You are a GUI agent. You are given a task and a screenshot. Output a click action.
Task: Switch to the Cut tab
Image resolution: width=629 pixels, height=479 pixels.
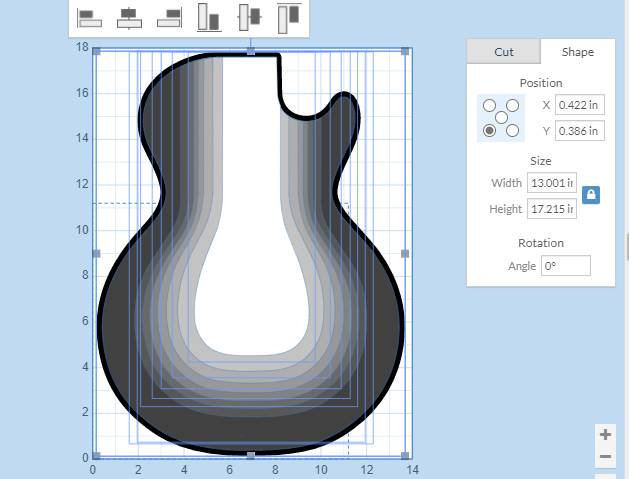pyautogui.click(x=504, y=52)
